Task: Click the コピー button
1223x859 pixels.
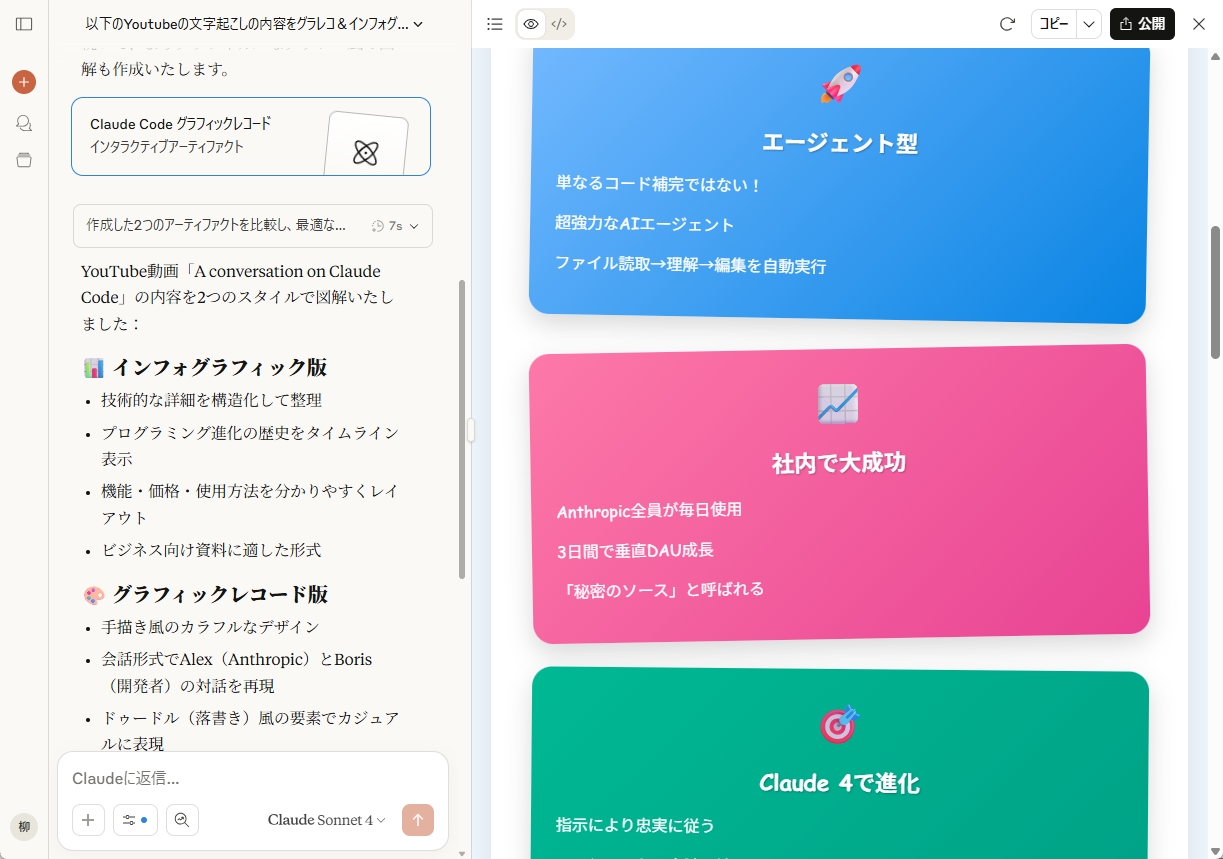Action: [x=1054, y=24]
